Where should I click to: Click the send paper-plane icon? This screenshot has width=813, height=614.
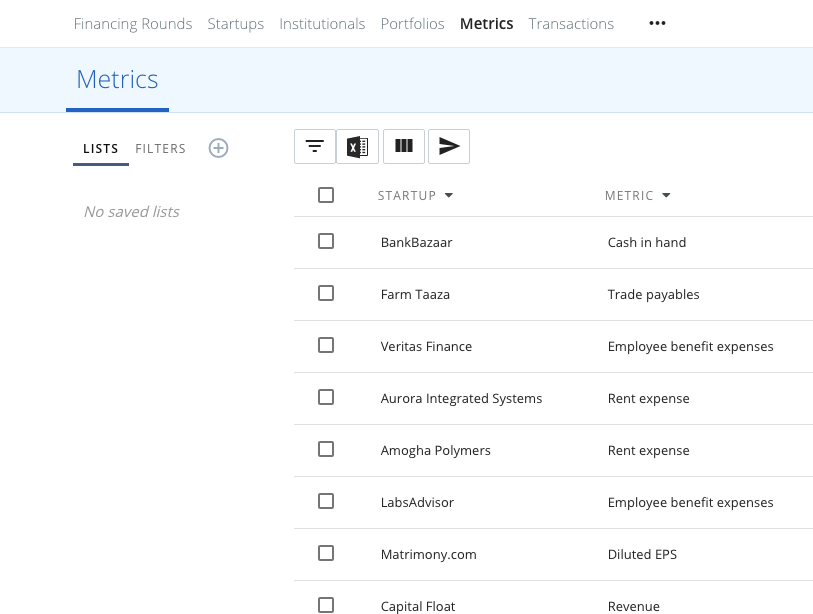449,146
